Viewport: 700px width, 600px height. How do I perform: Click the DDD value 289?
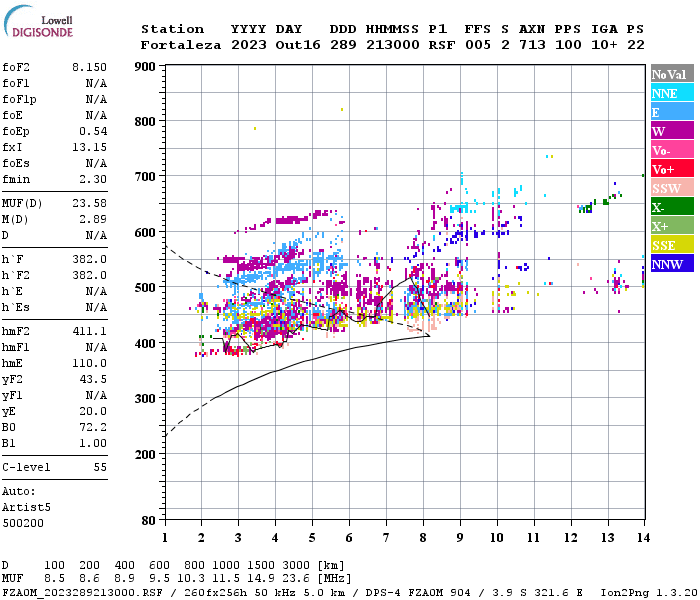343,45
